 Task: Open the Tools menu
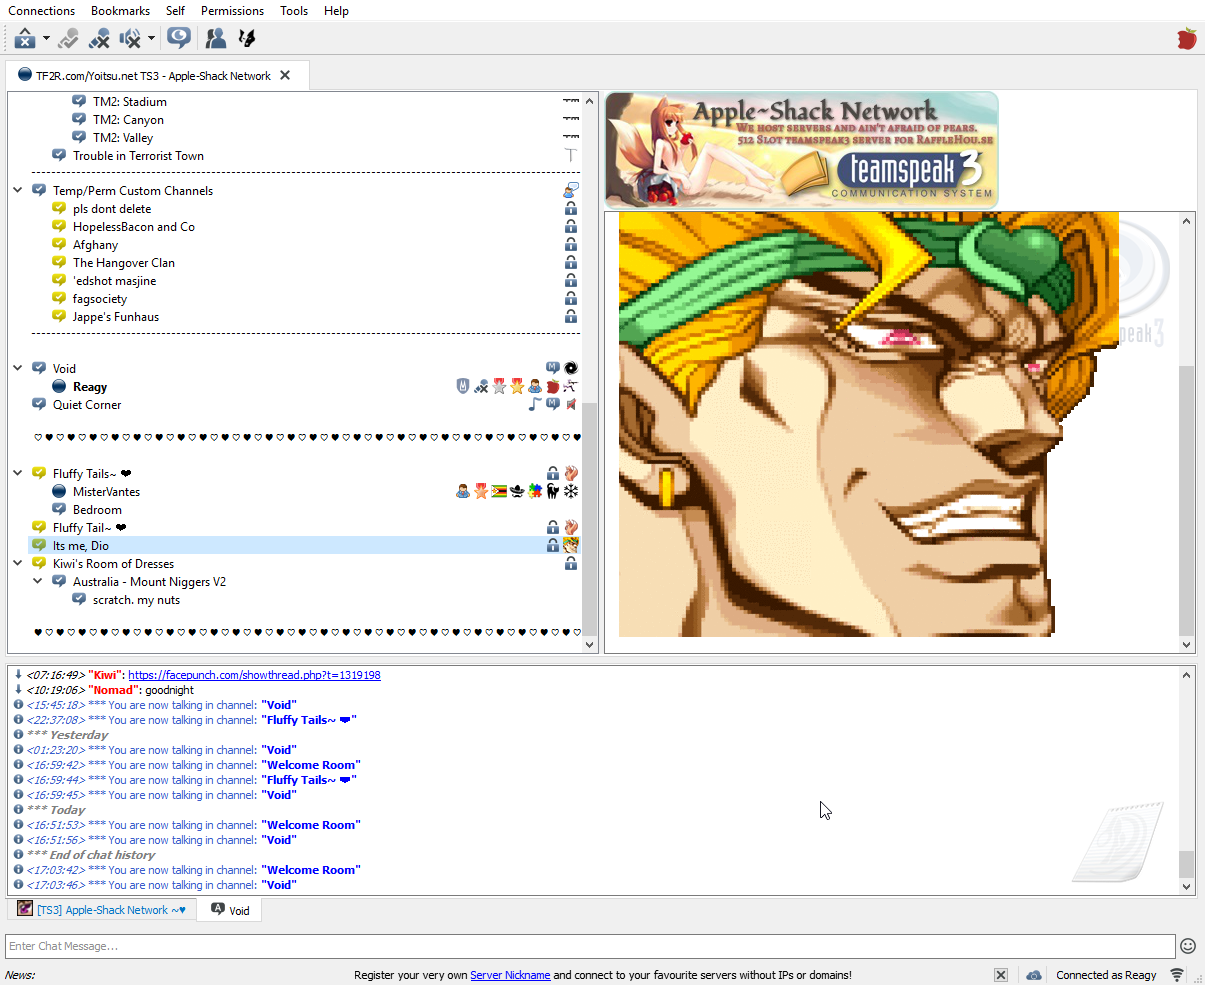point(294,11)
